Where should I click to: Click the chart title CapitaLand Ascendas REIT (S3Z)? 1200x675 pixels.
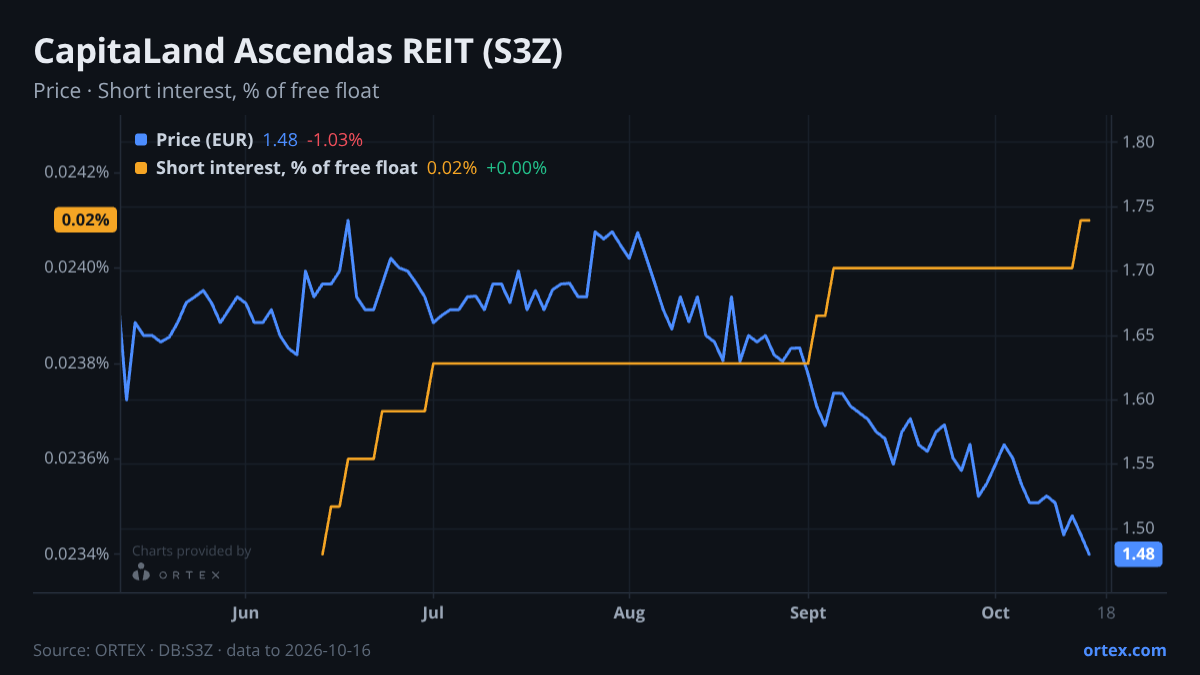[298, 52]
